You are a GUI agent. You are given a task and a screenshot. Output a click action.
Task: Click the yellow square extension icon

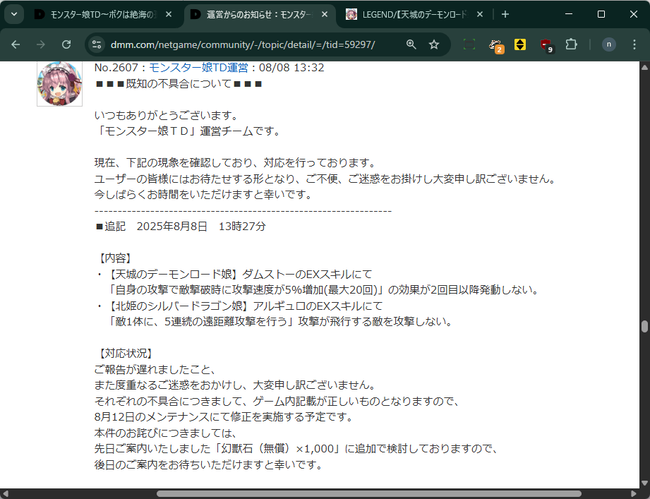point(520,44)
